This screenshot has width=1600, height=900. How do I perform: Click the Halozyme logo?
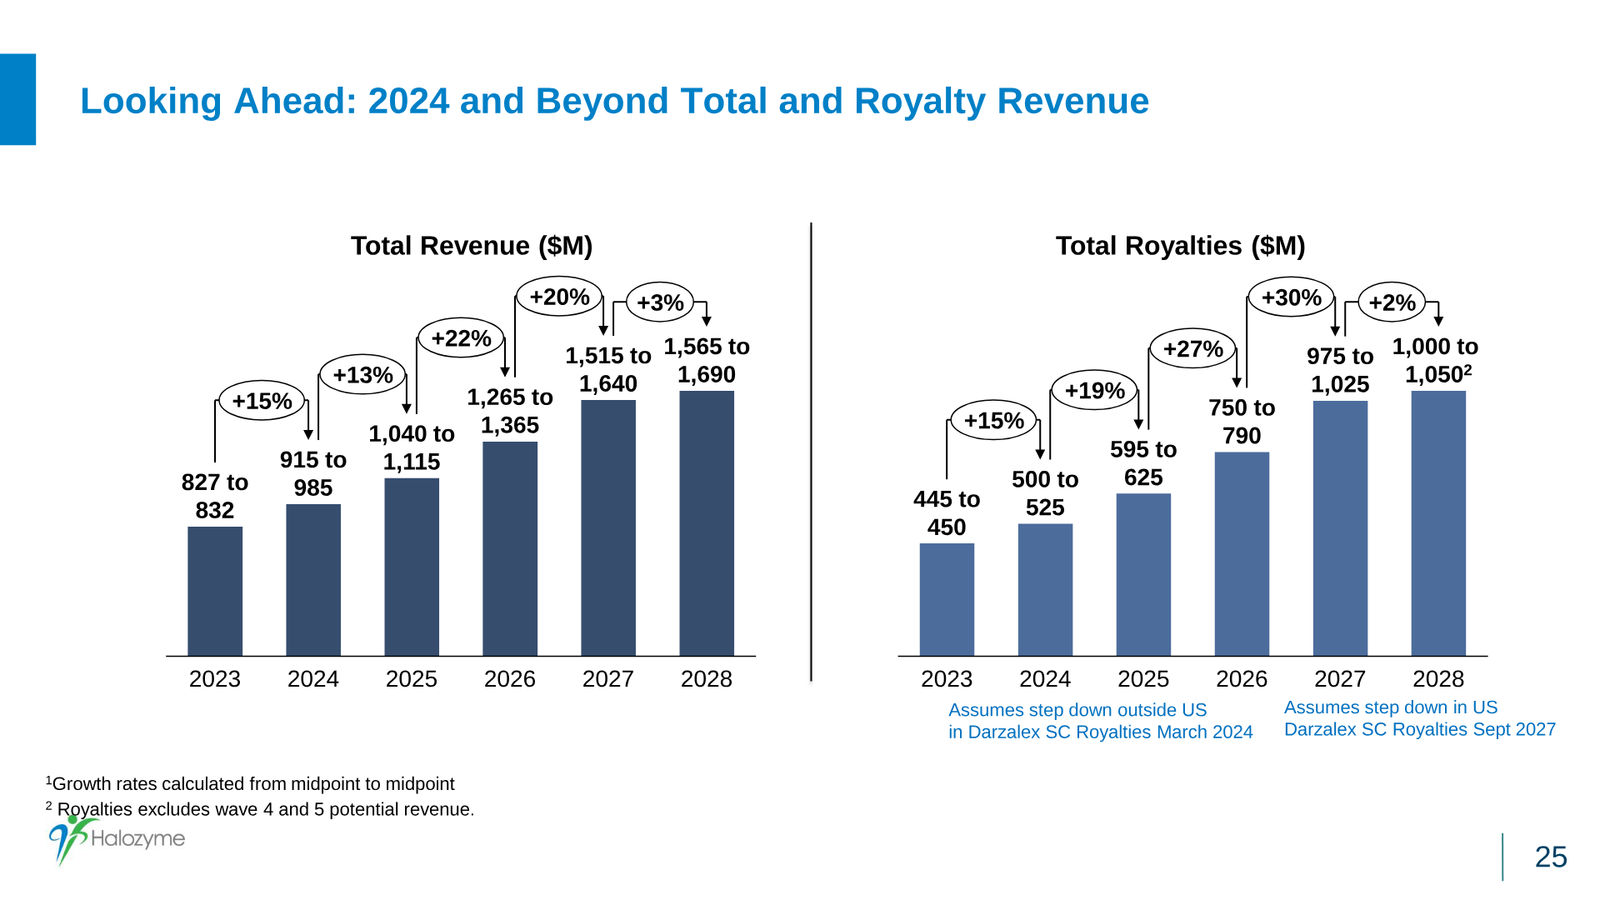pyautogui.click(x=117, y=839)
